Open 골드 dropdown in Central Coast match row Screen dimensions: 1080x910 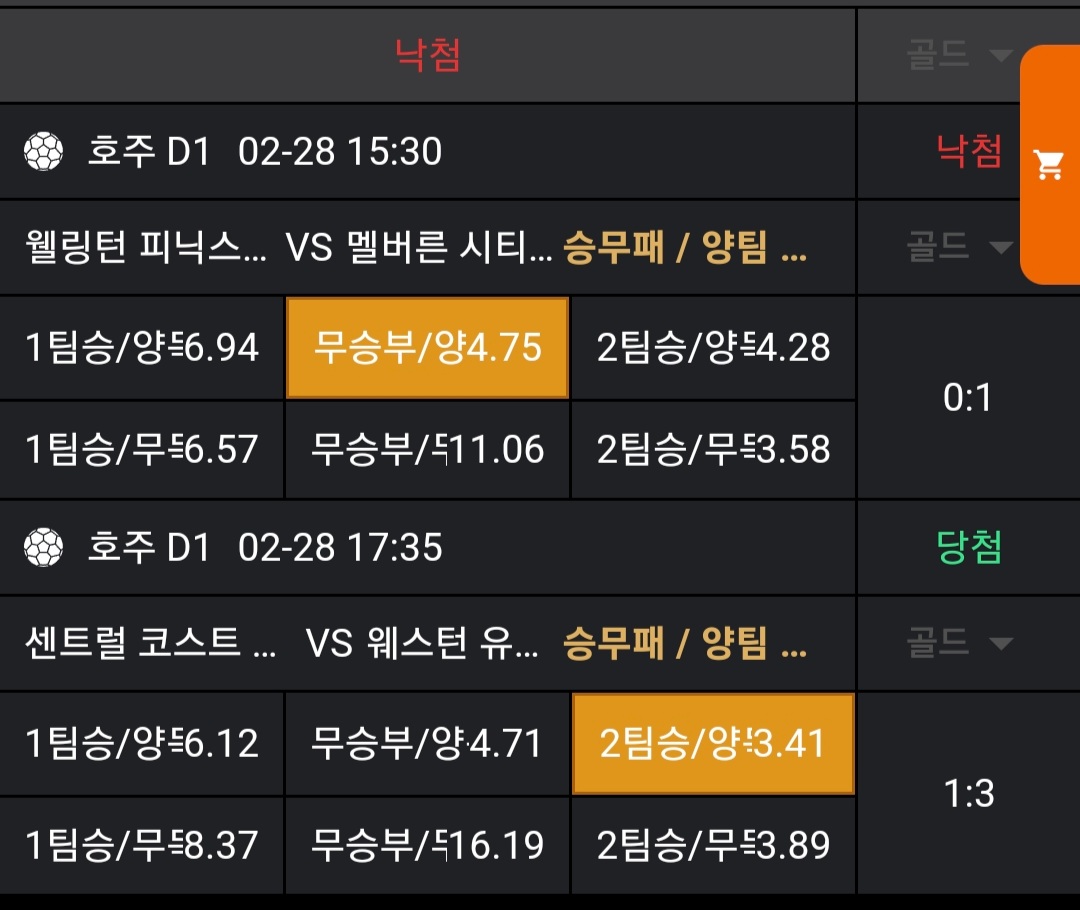click(x=1001, y=642)
